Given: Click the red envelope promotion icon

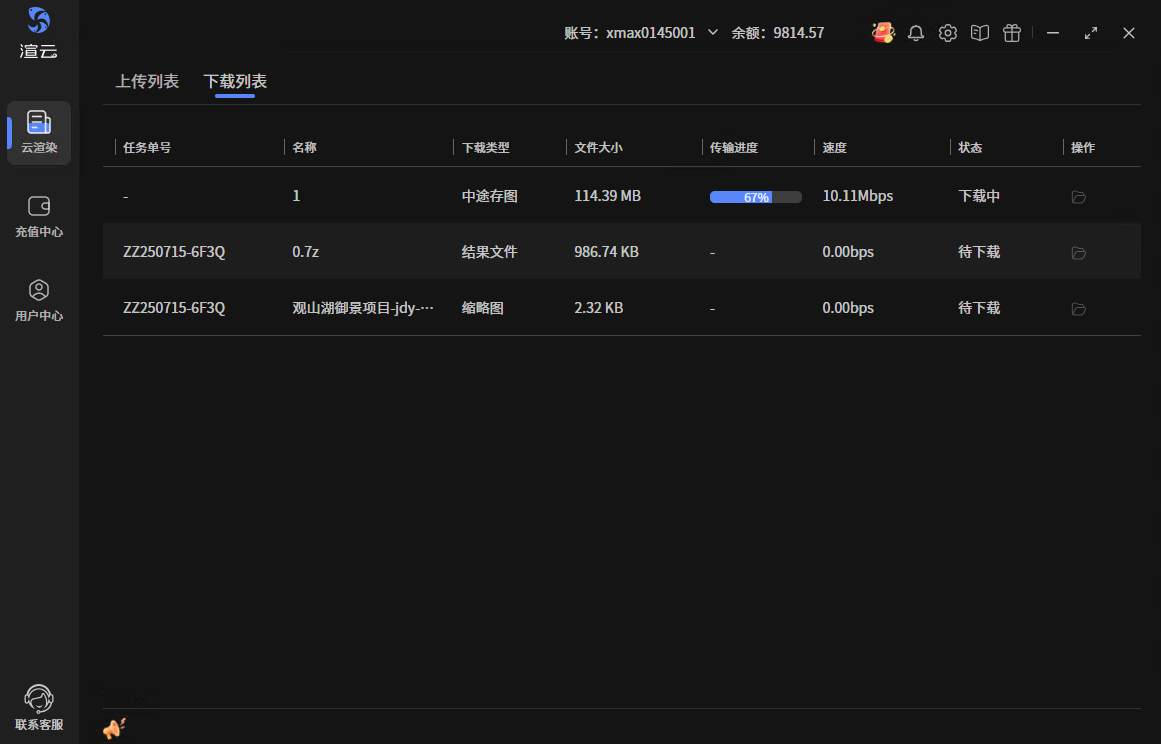Looking at the screenshot, I should [882, 33].
